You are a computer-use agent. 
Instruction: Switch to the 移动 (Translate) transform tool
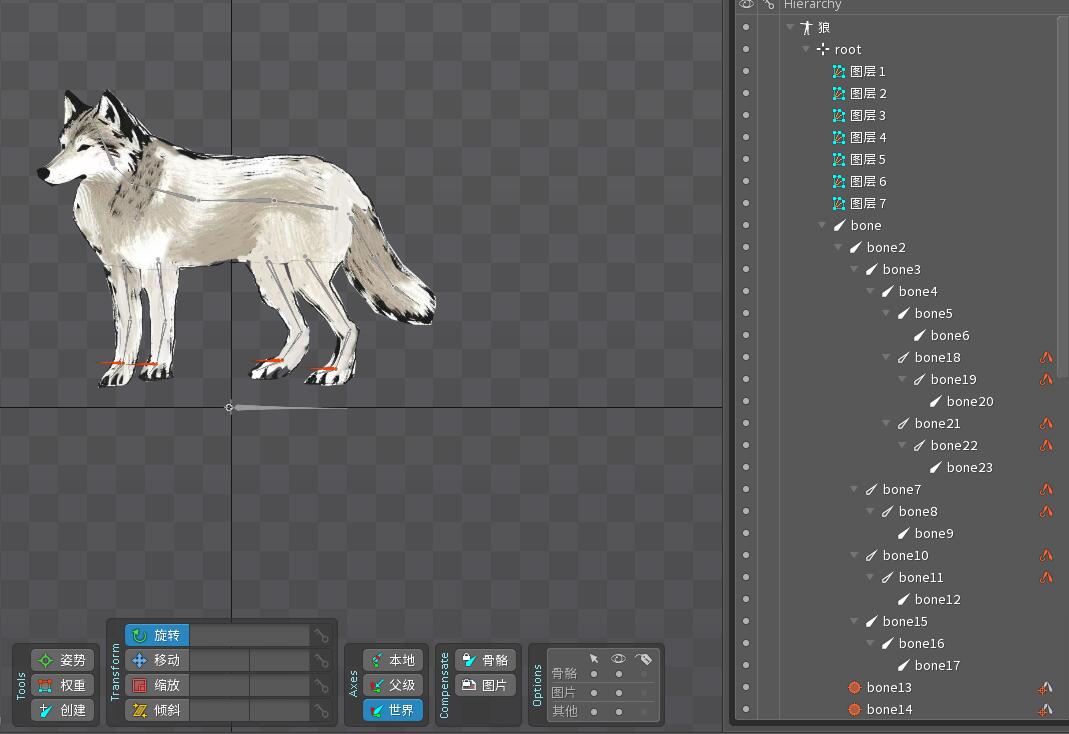(157, 660)
